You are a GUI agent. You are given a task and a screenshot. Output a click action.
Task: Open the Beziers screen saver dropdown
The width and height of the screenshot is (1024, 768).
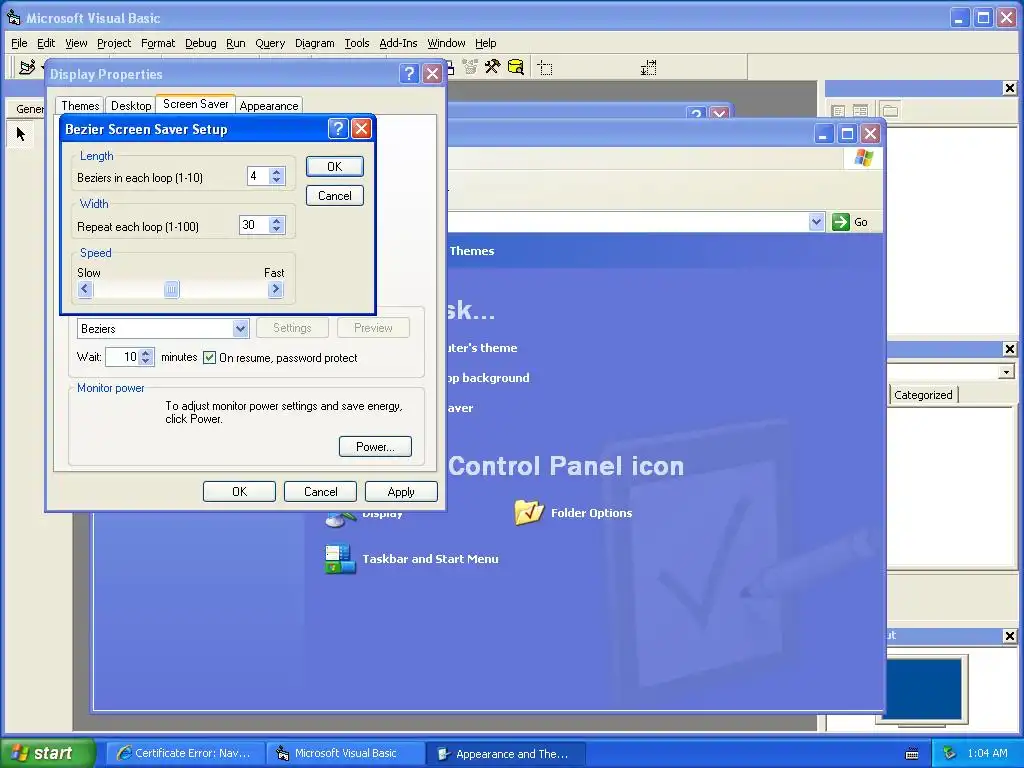[240, 328]
